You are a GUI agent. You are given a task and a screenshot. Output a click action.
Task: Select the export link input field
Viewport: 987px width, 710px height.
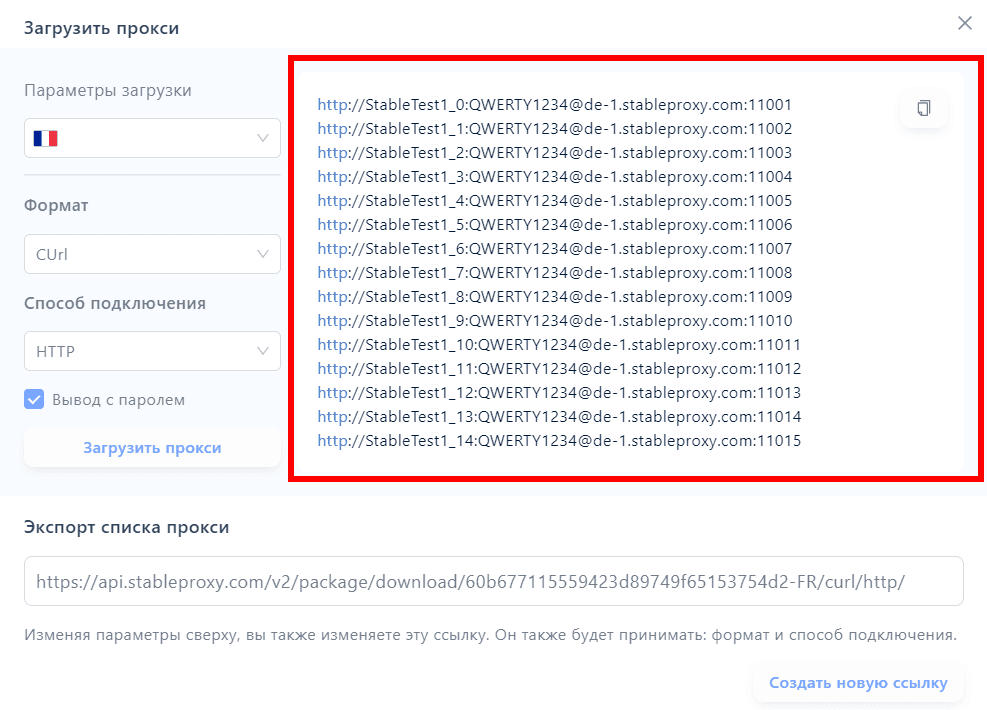(x=493, y=581)
